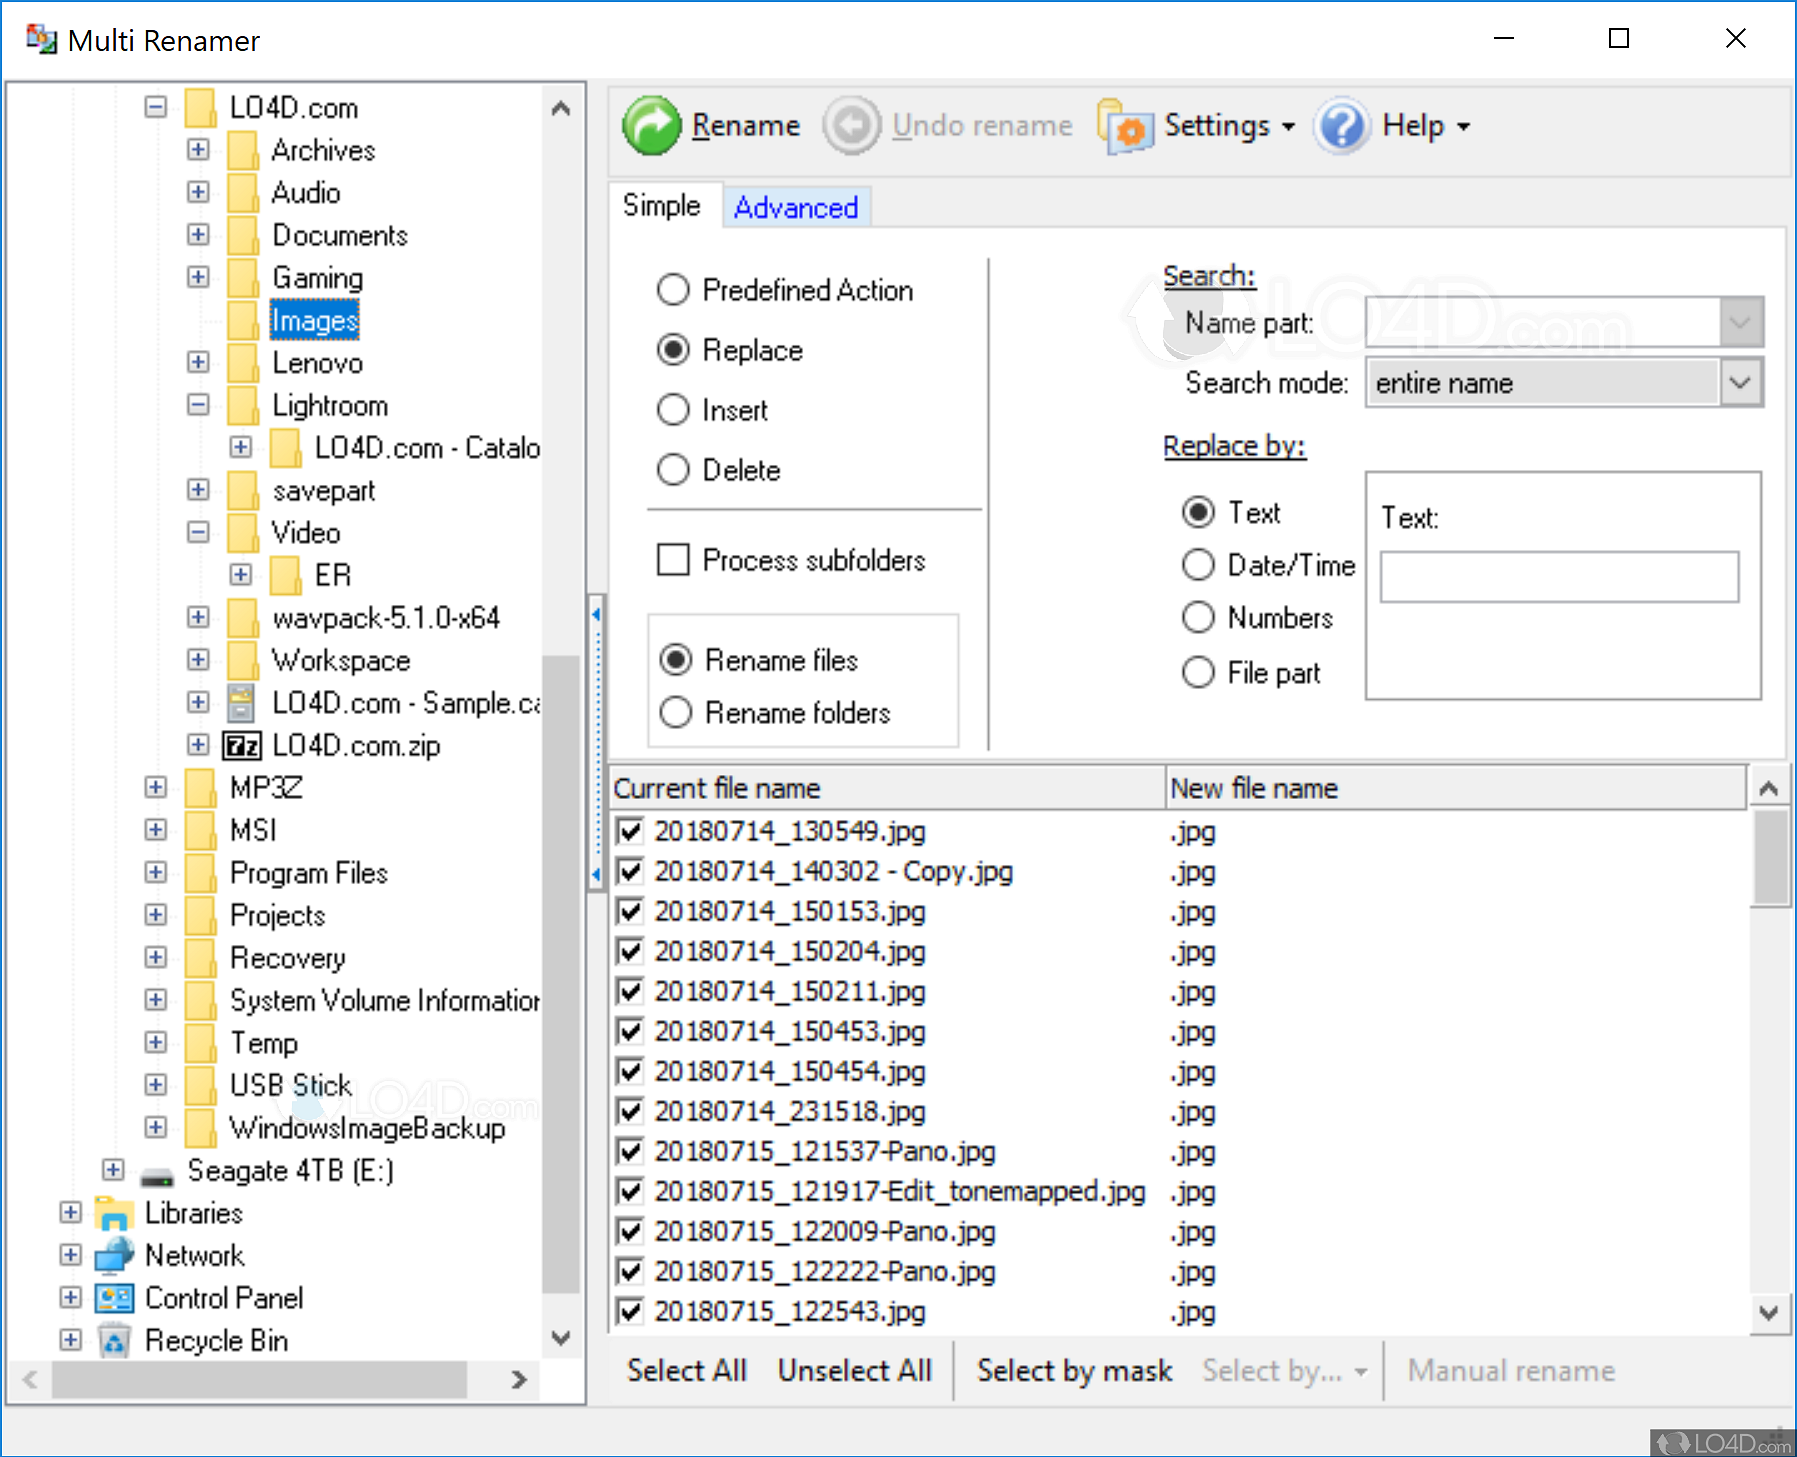This screenshot has width=1797, height=1457.
Task: Enable the Process subfolders checkbox
Action: 674,560
